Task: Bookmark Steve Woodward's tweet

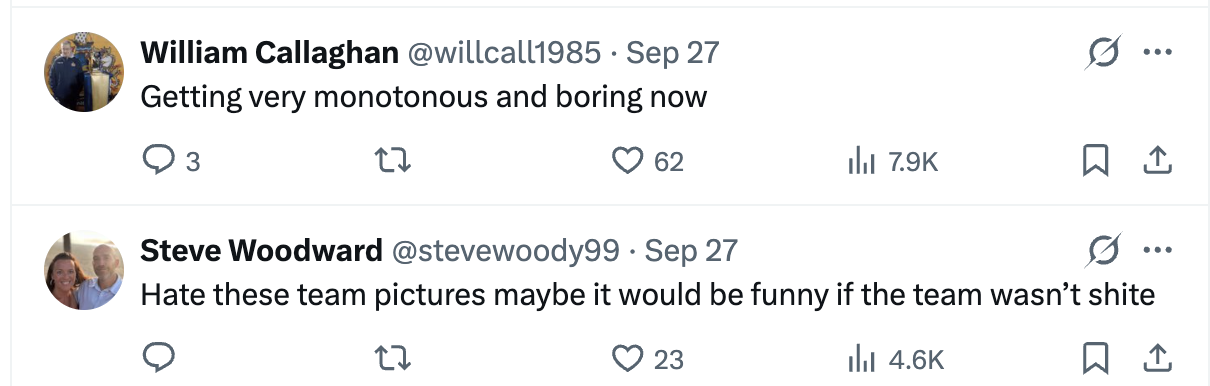Action: point(1095,357)
